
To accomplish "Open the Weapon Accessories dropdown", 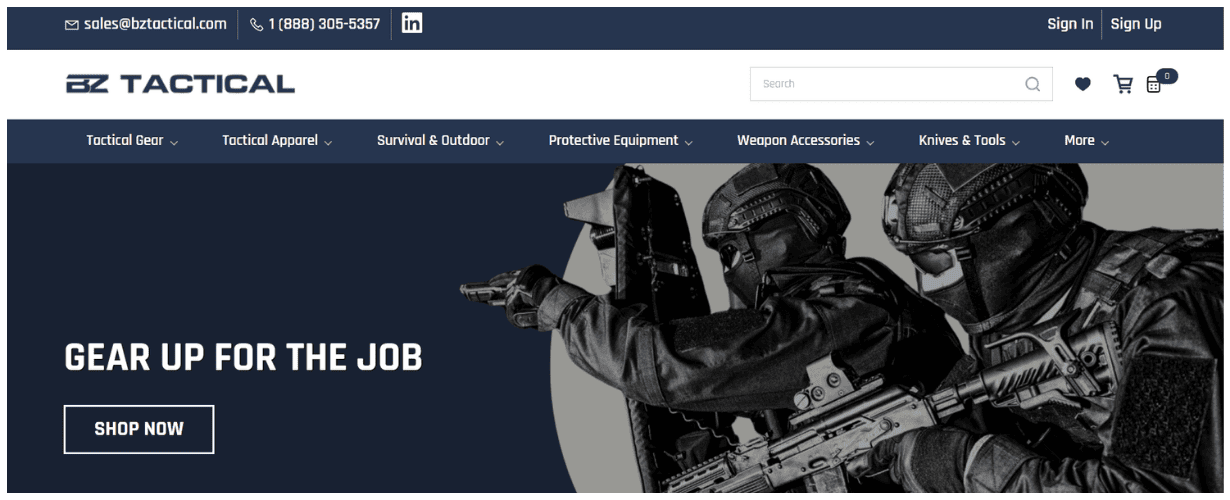I will point(805,141).
